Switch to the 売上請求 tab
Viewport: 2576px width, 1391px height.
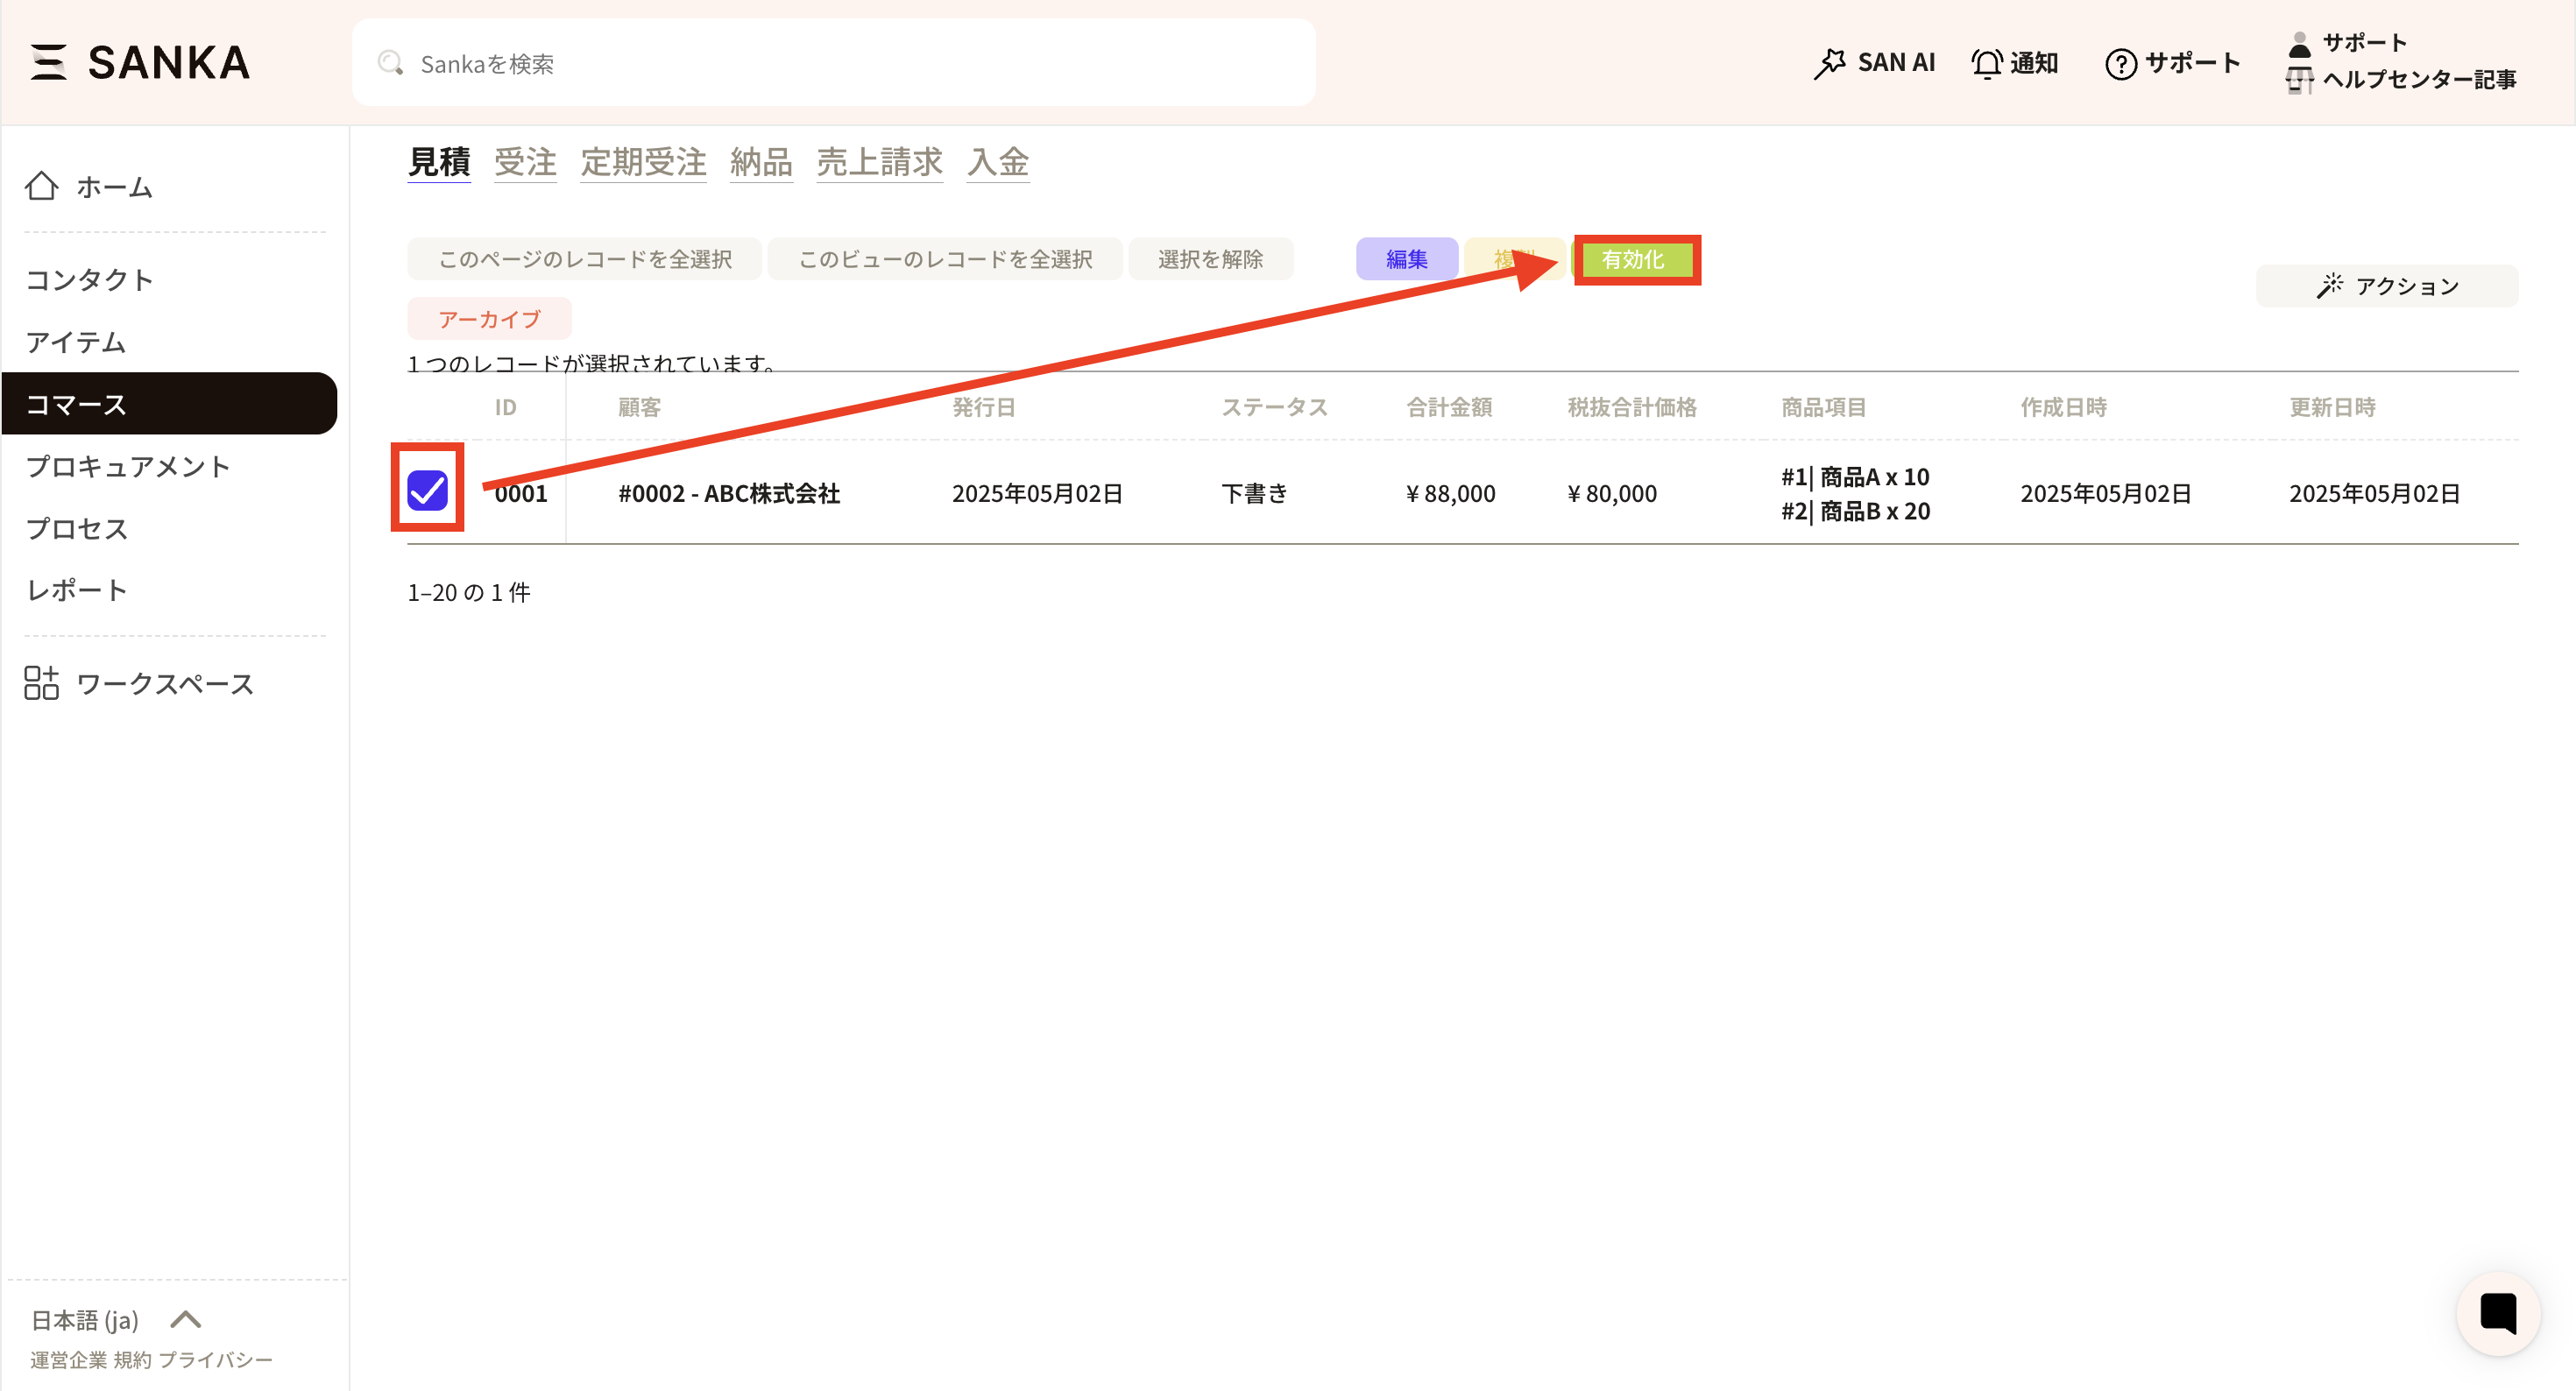[879, 162]
